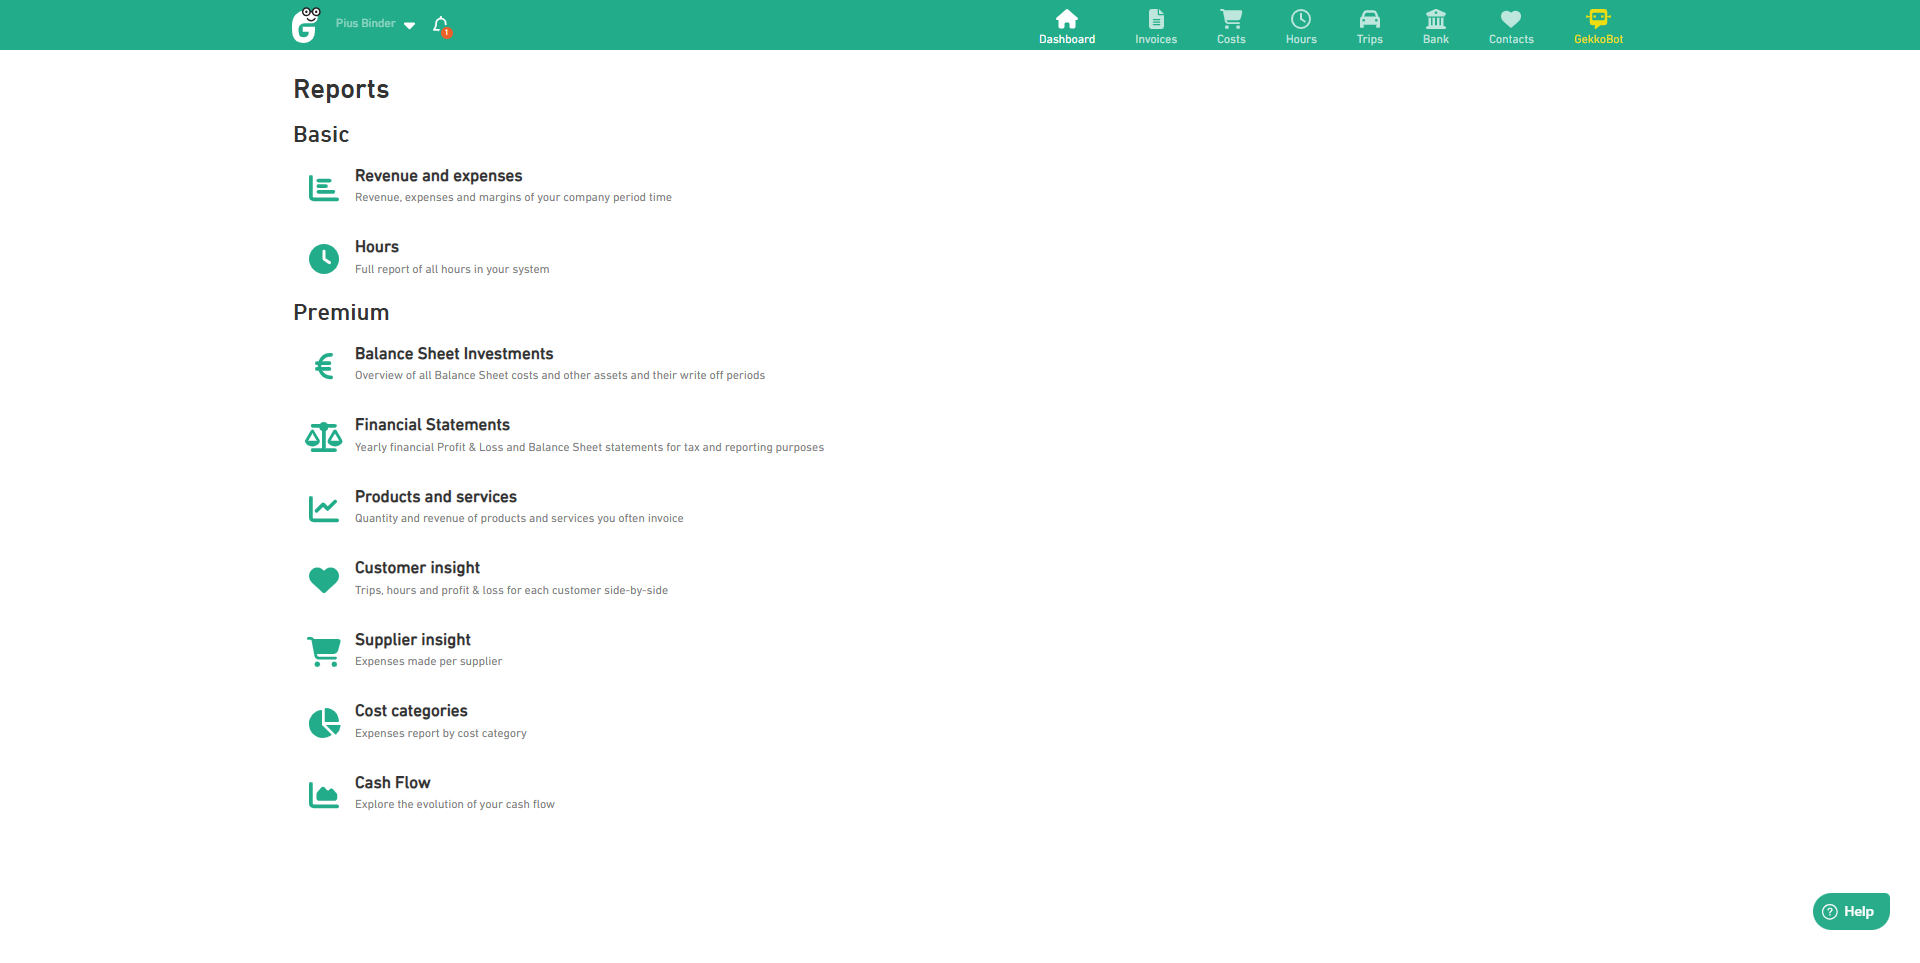1920x963 pixels.
Task: Go to Contacts in navigation bar
Action: pos(1510,26)
